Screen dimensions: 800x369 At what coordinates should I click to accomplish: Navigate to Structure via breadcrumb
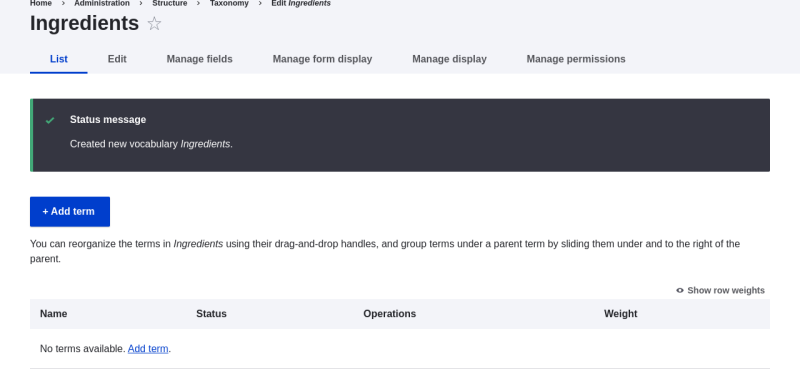pyautogui.click(x=170, y=4)
